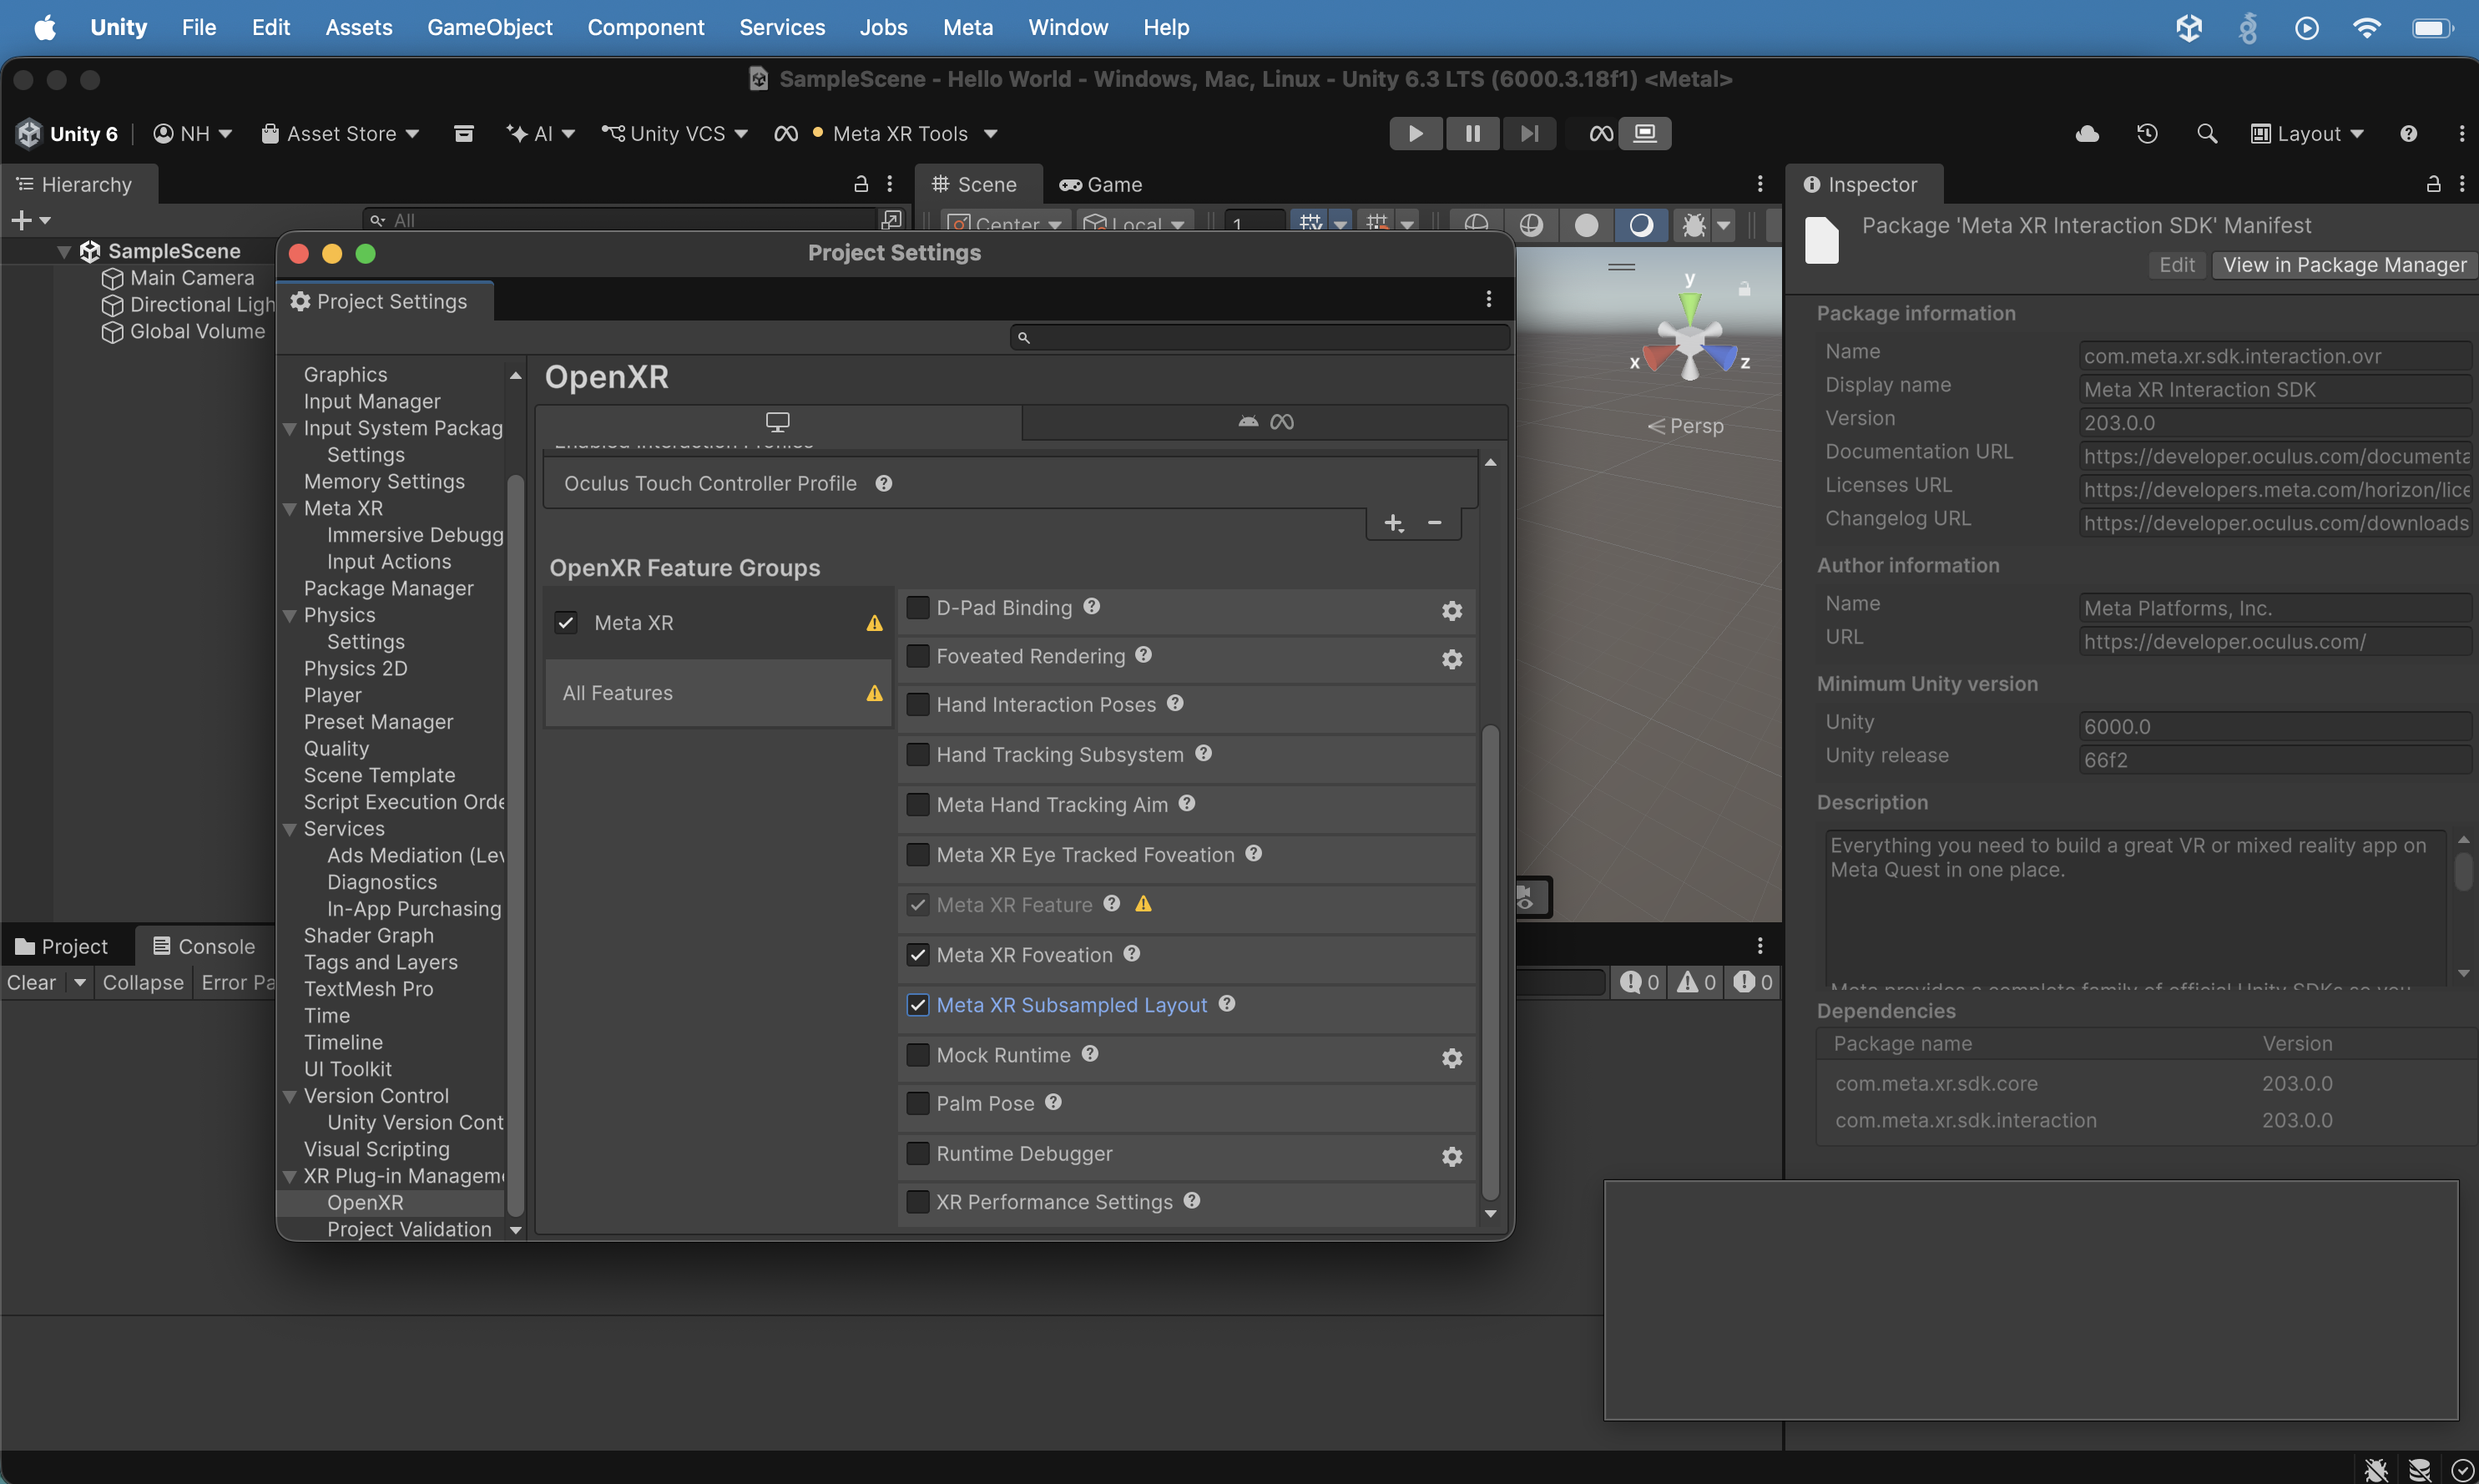Image resolution: width=2479 pixels, height=1484 pixels.
Task: Lock the Inspector panel
Action: tap(2433, 184)
